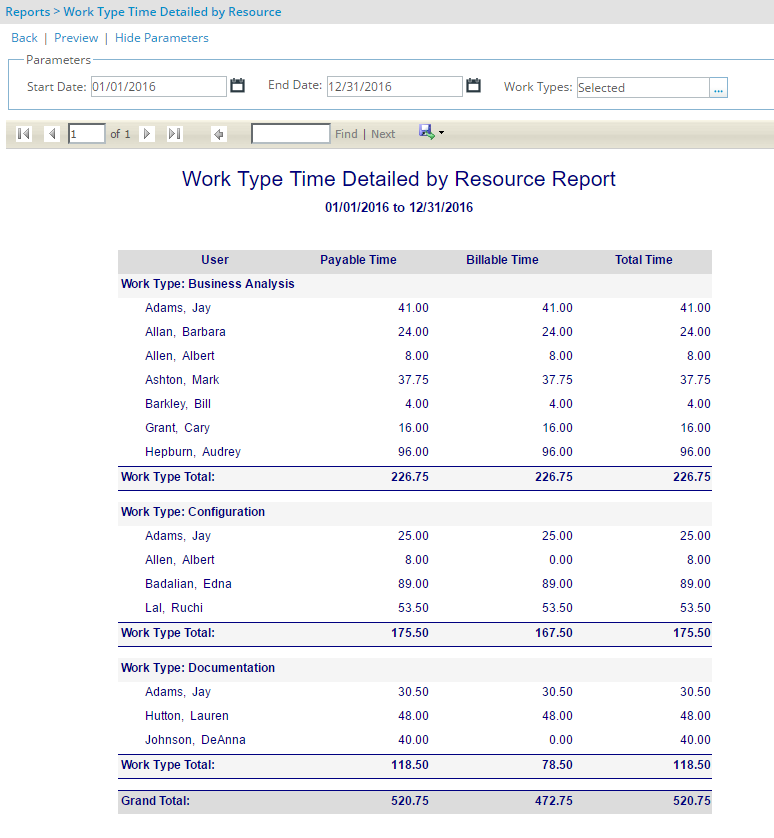Click Grand Total billable value 472.75
The width and height of the screenshot is (774, 838).
(x=554, y=801)
